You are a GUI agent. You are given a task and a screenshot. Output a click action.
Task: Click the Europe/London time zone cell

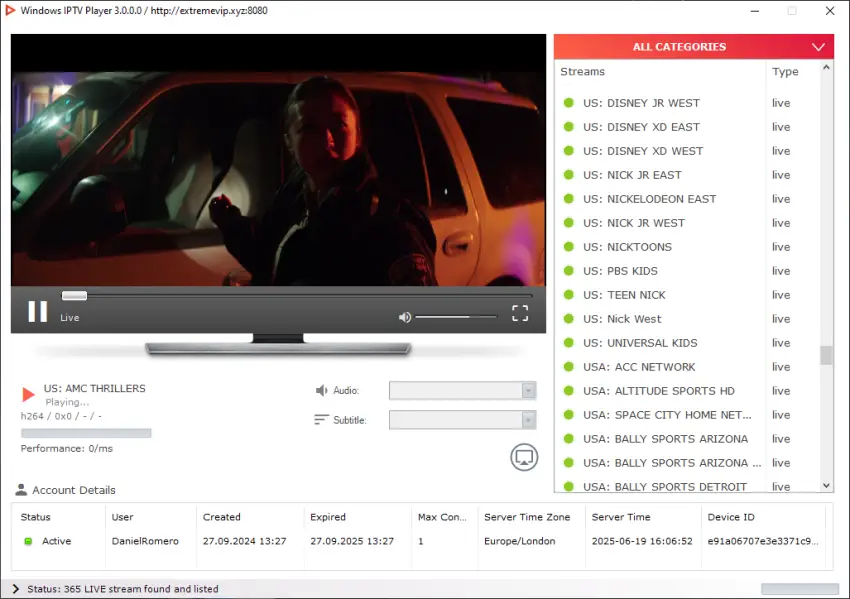(x=519, y=541)
